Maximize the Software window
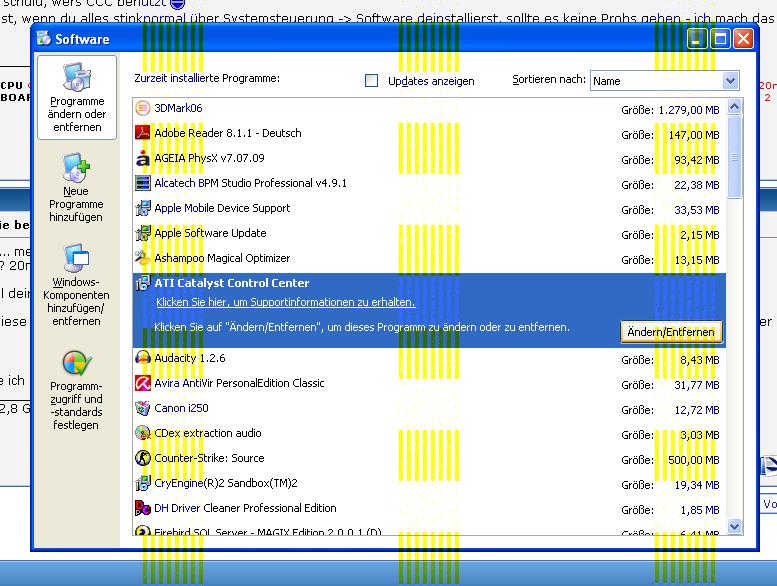Image resolution: width=777 pixels, height=586 pixels. (721, 39)
